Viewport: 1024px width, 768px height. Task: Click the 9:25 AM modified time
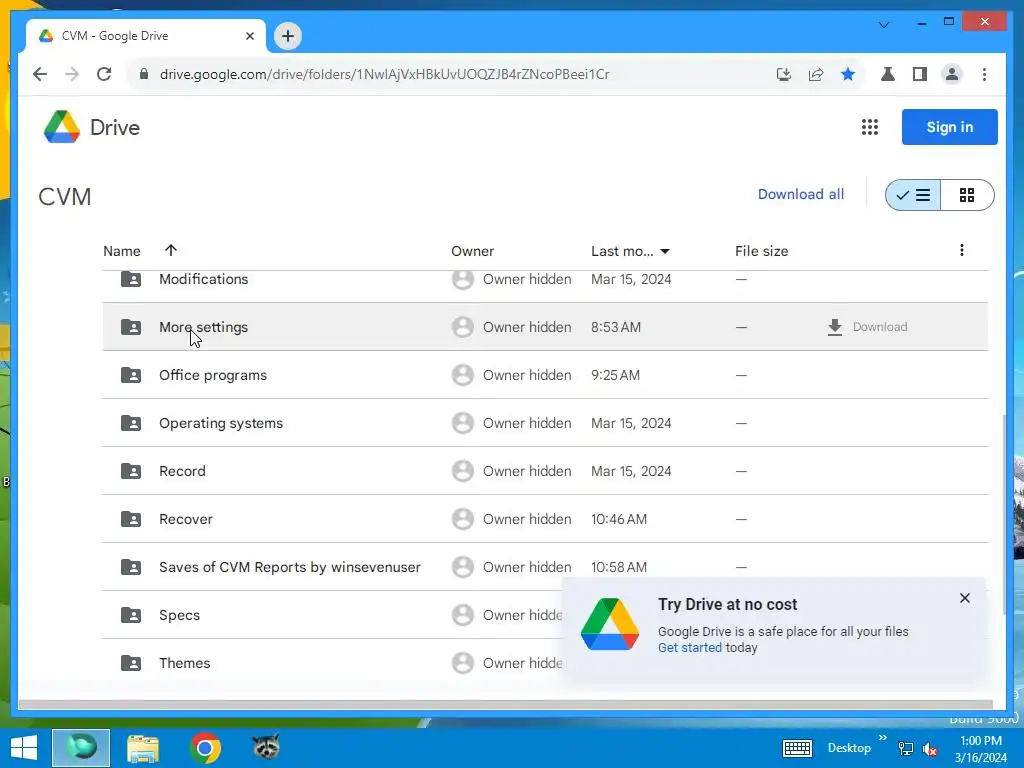615,375
